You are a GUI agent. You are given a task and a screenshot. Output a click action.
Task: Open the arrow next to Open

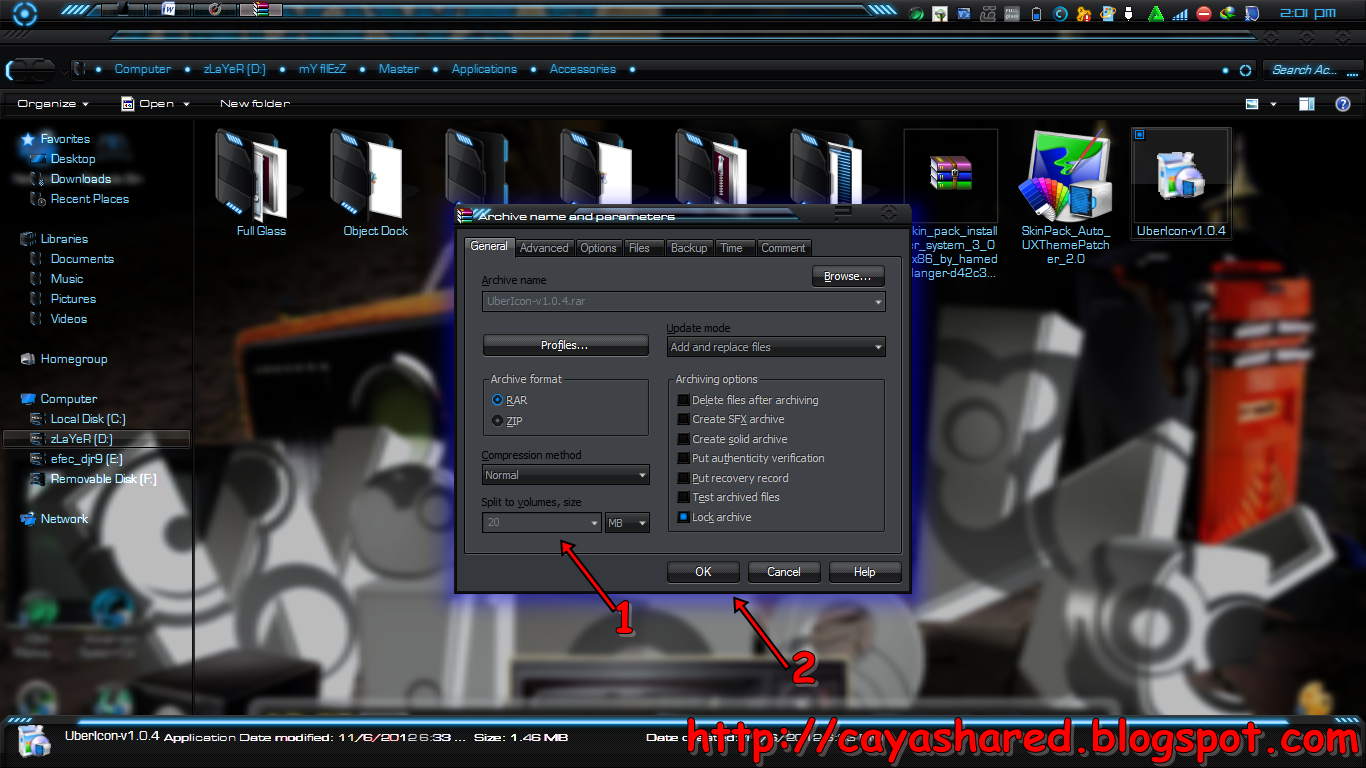[x=185, y=104]
